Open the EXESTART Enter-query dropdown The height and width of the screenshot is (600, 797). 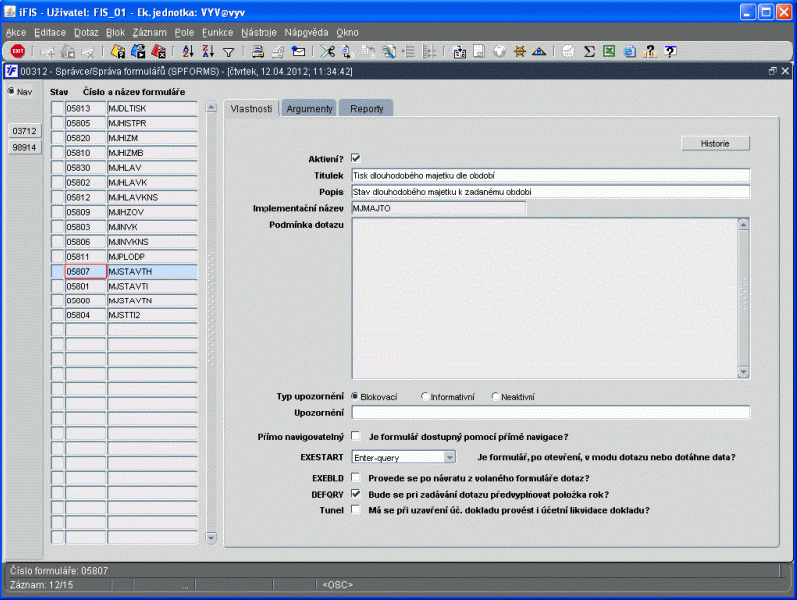(449, 457)
